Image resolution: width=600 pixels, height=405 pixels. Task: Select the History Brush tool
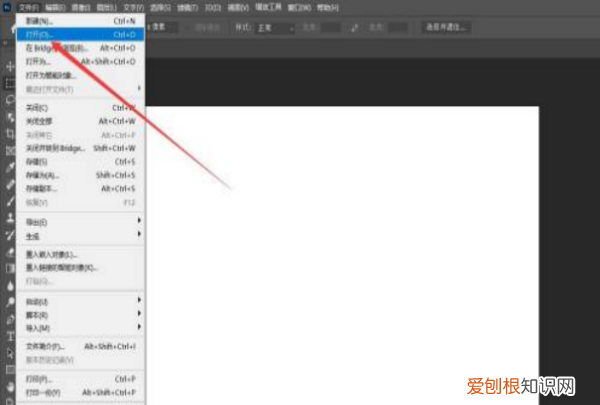(x=10, y=235)
